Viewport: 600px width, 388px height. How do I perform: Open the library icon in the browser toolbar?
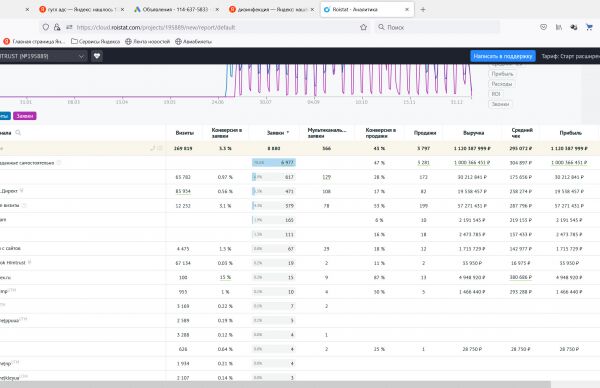click(x=559, y=27)
